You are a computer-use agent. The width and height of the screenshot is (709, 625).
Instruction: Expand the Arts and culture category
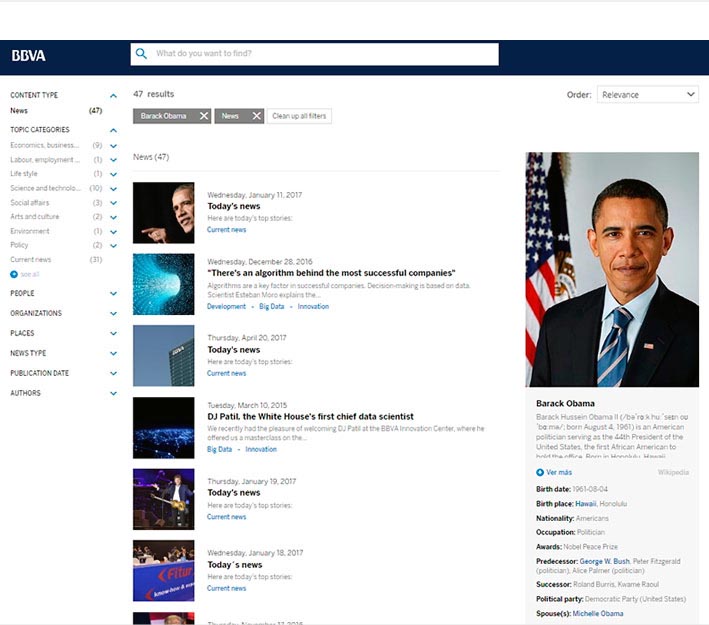coord(113,217)
